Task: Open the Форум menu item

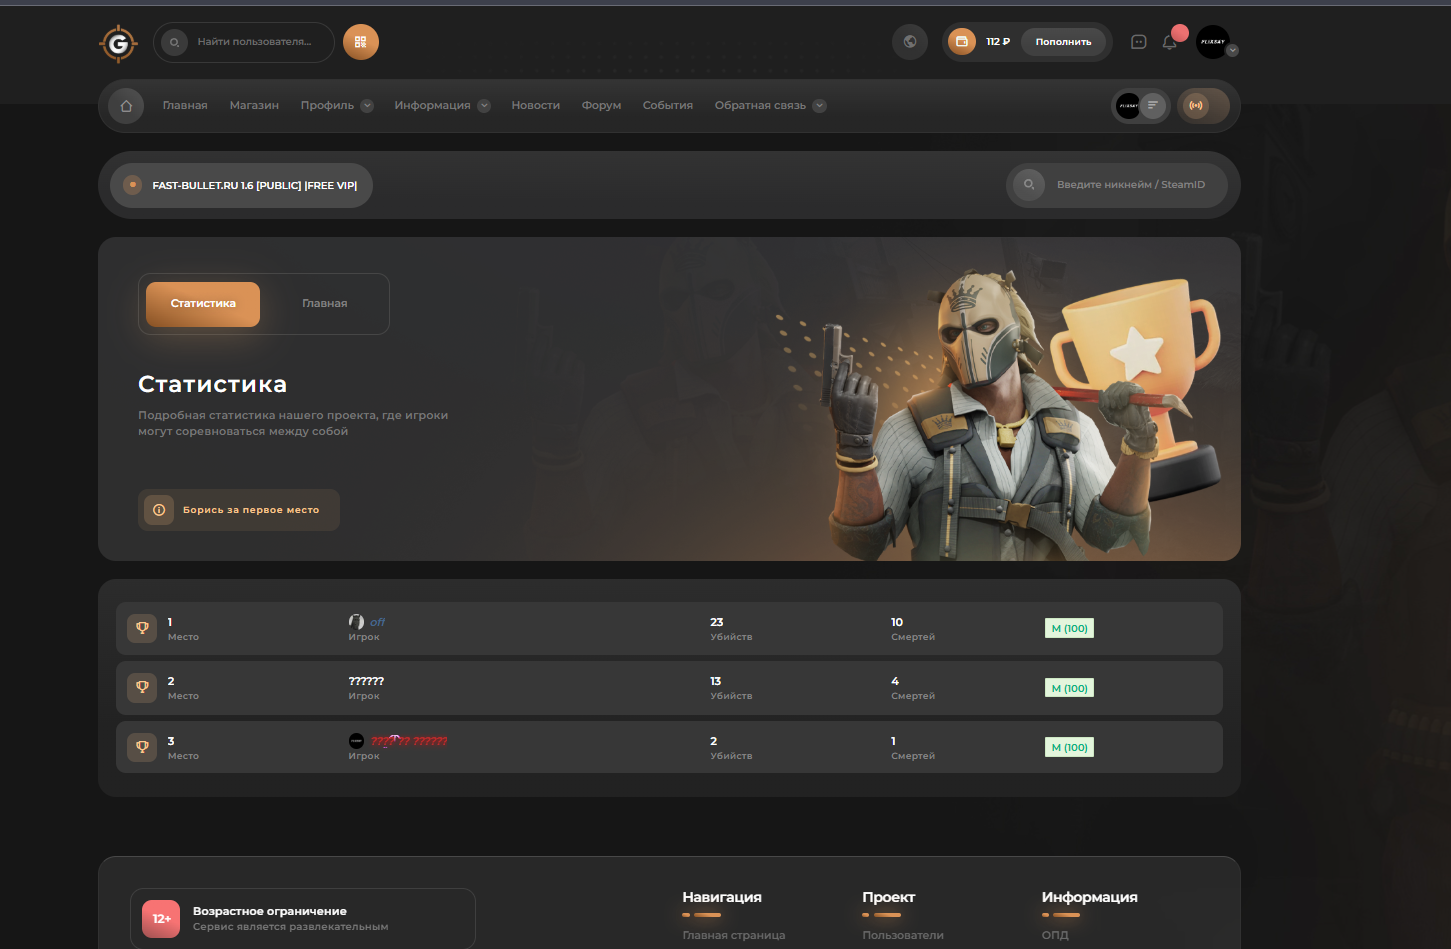Action: click(x=602, y=105)
